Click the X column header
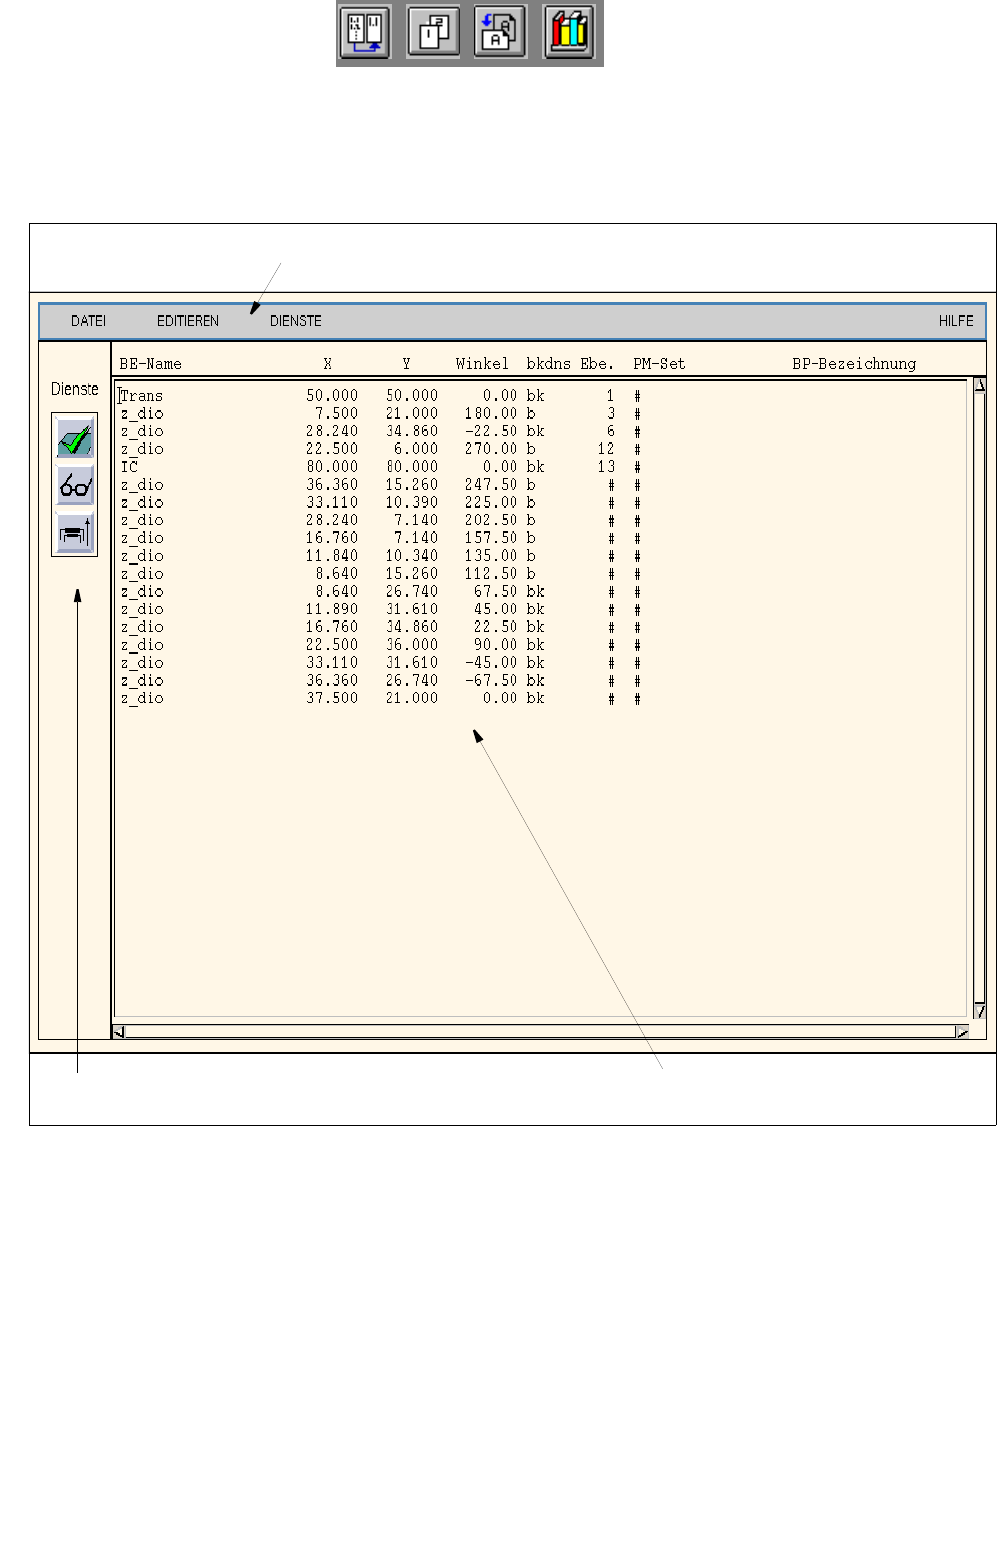Image resolution: width=997 pixels, height=1560 pixels. (x=327, y=364)
